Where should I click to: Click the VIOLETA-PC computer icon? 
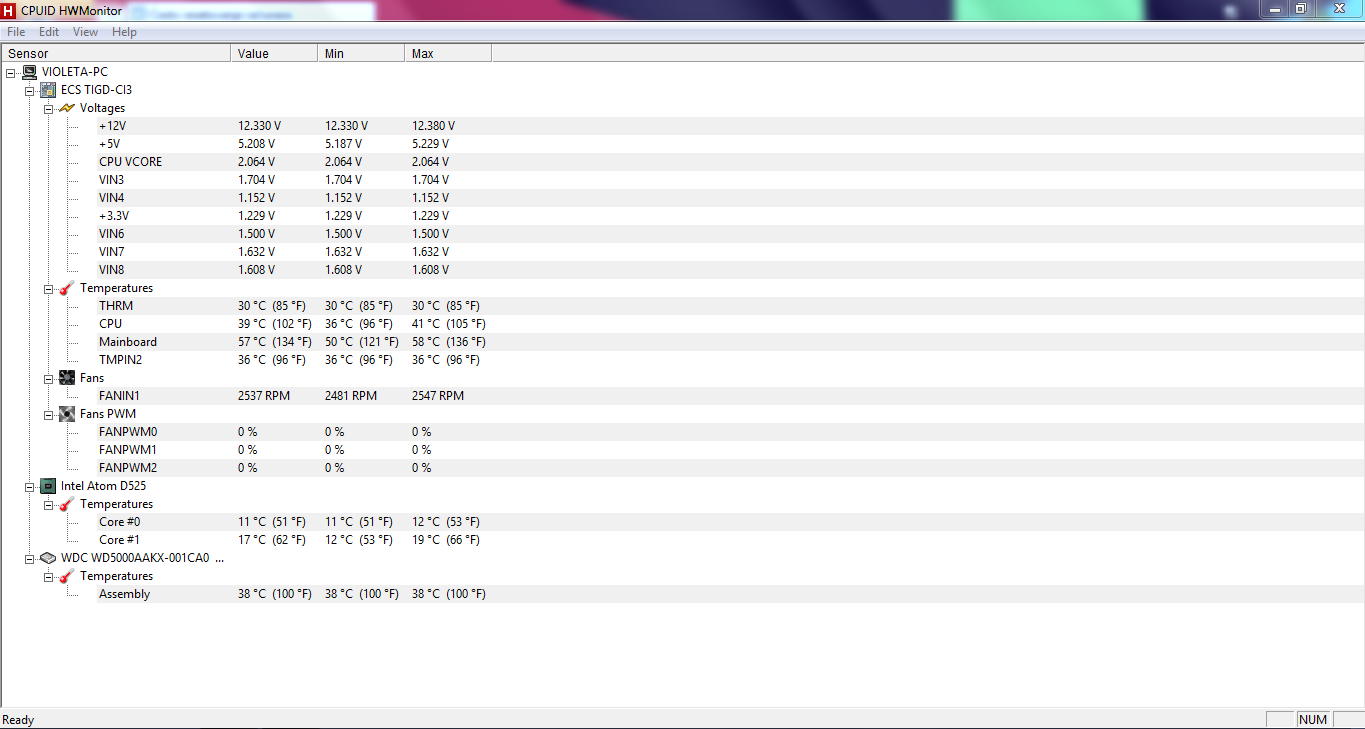[x=30, y=72]
